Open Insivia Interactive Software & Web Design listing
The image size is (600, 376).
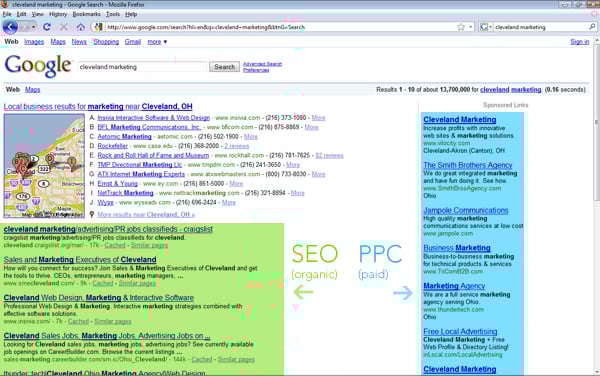click(153, 118)
